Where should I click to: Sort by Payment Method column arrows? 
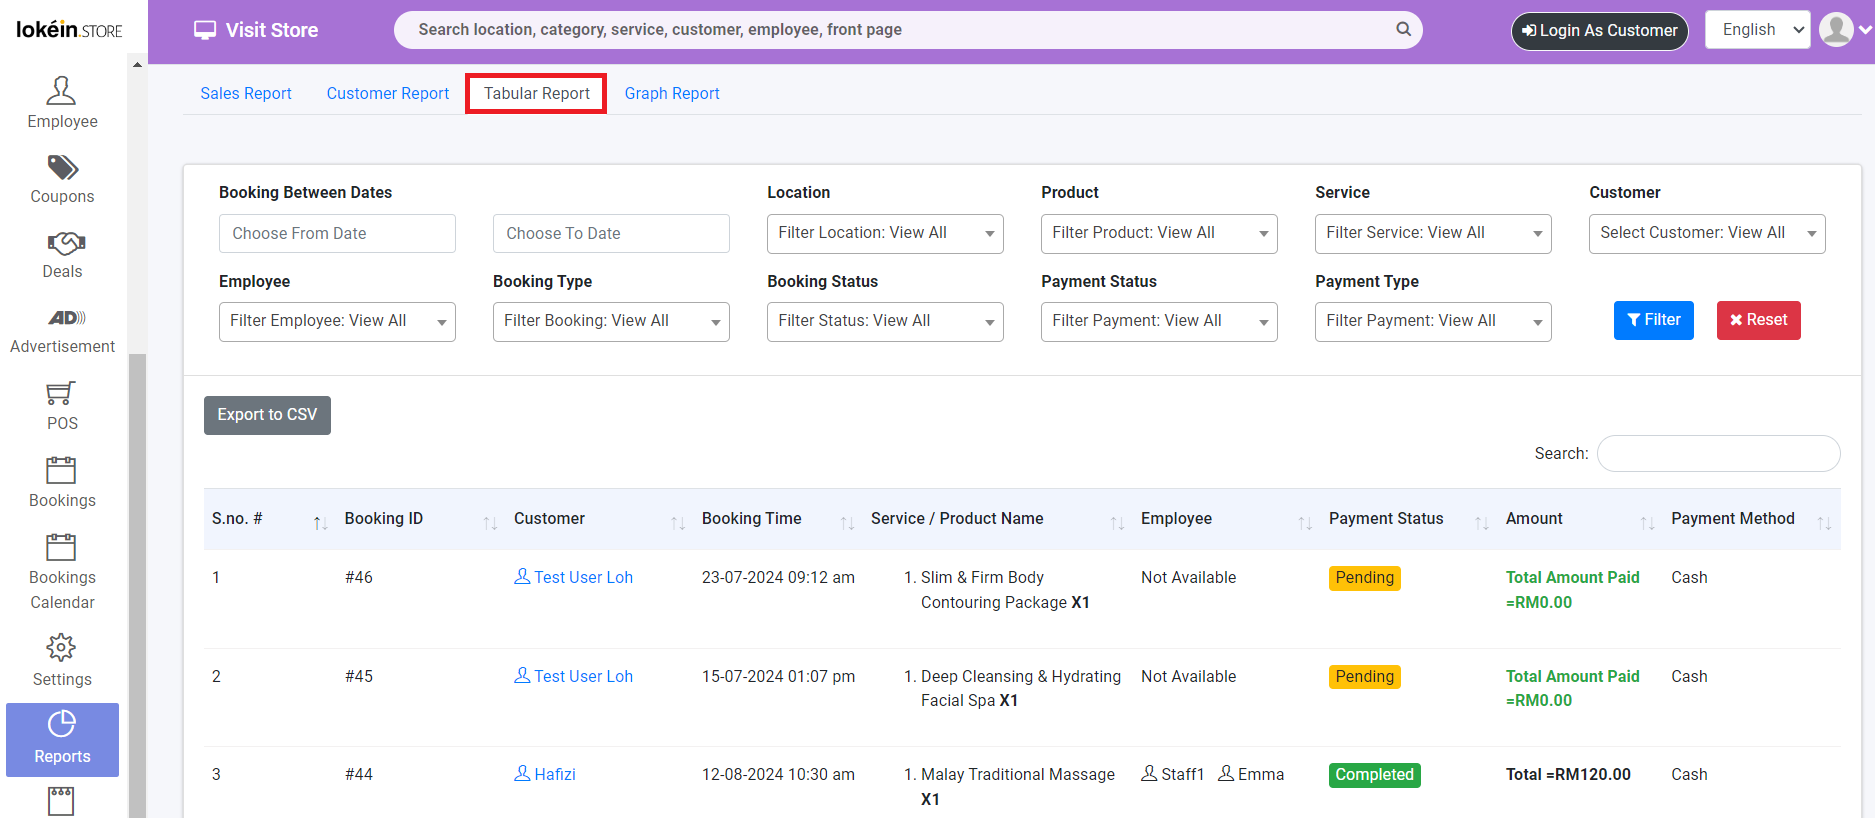pos(1824,523)
